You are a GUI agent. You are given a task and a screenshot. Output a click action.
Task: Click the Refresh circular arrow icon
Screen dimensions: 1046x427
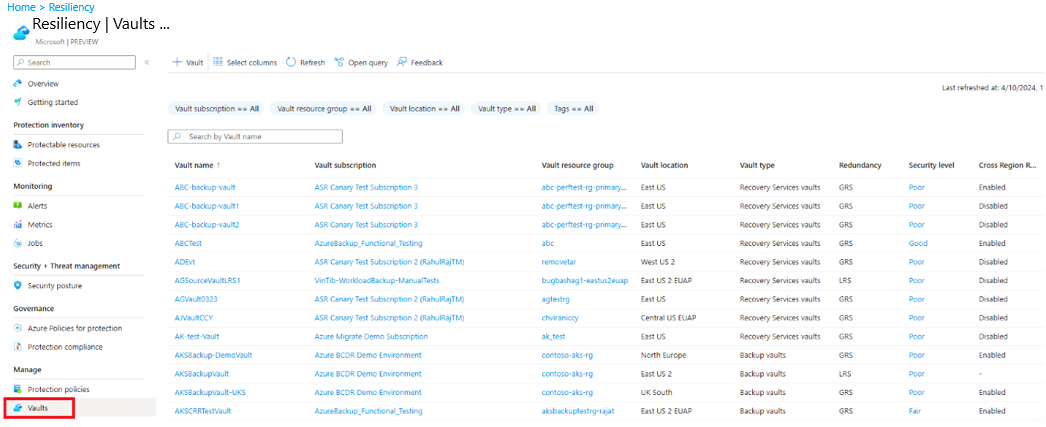coord(291,62)
